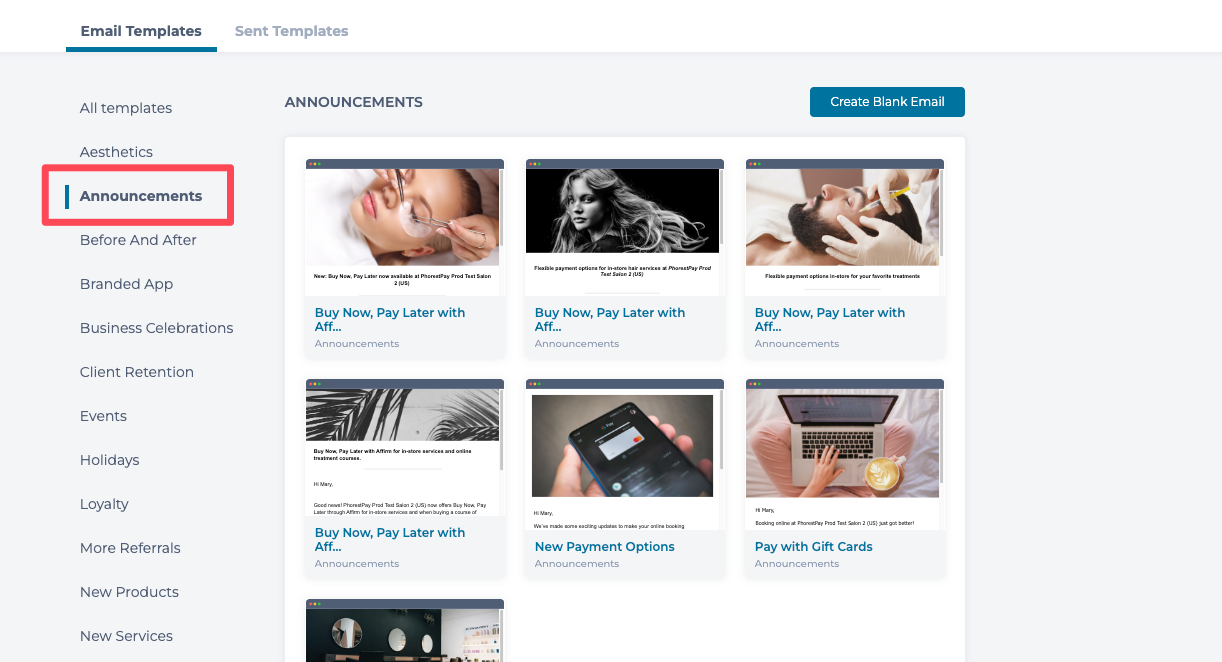Choose the Branded App category
The height and width of the screenshot is (662, 1222).
pos(126,284)
